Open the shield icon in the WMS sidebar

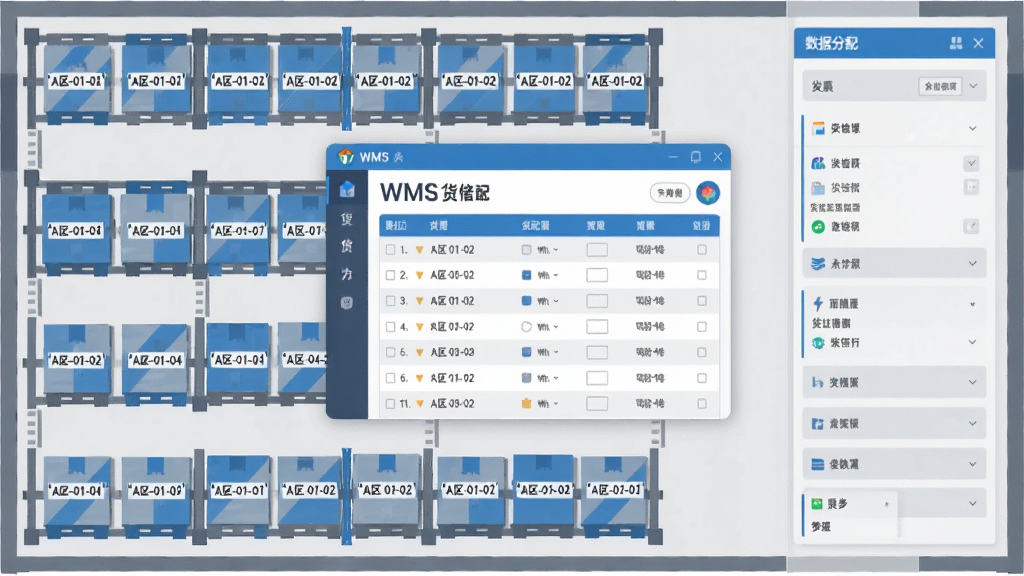347,302
